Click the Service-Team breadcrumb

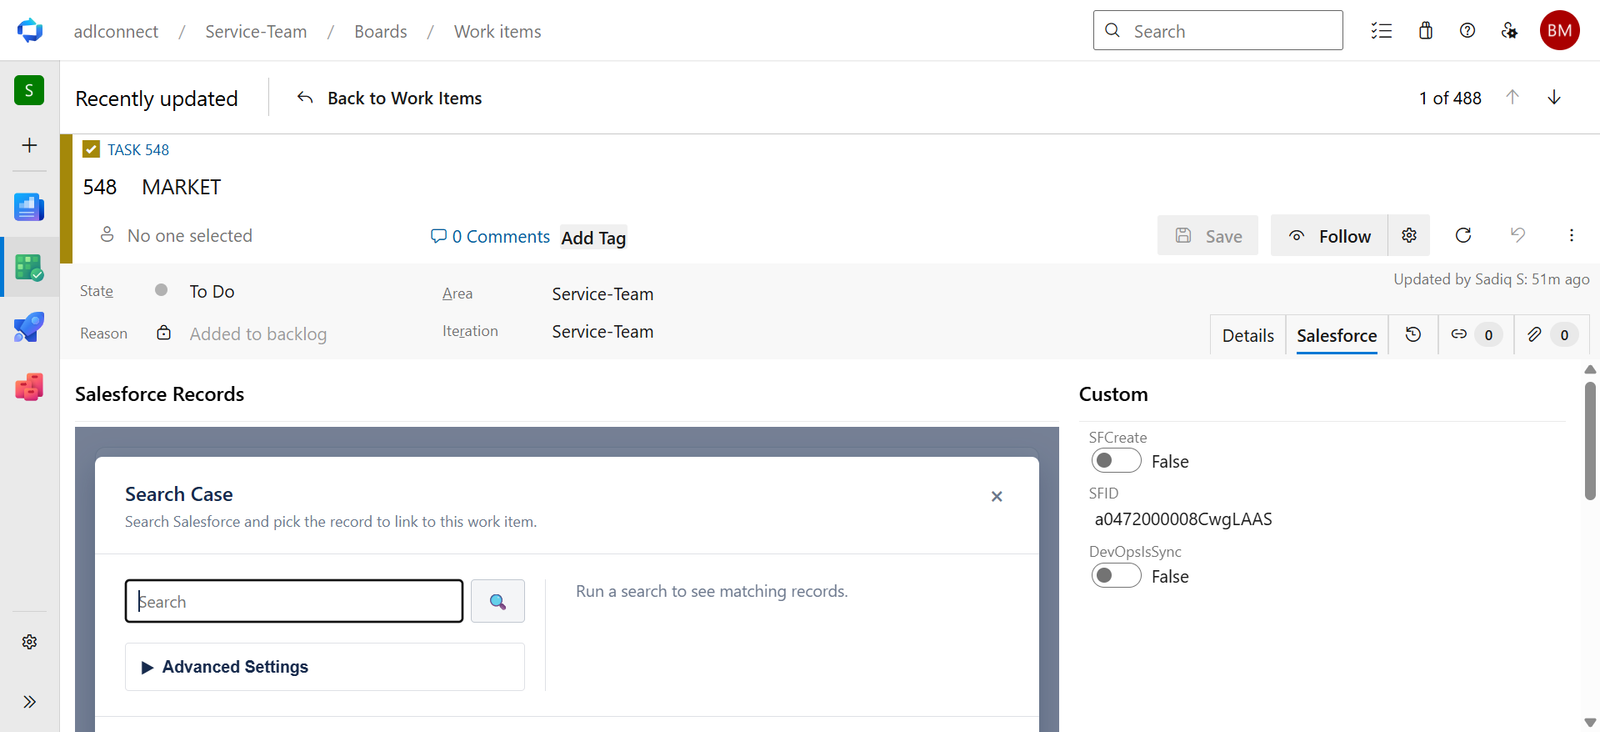coord(256,31)
